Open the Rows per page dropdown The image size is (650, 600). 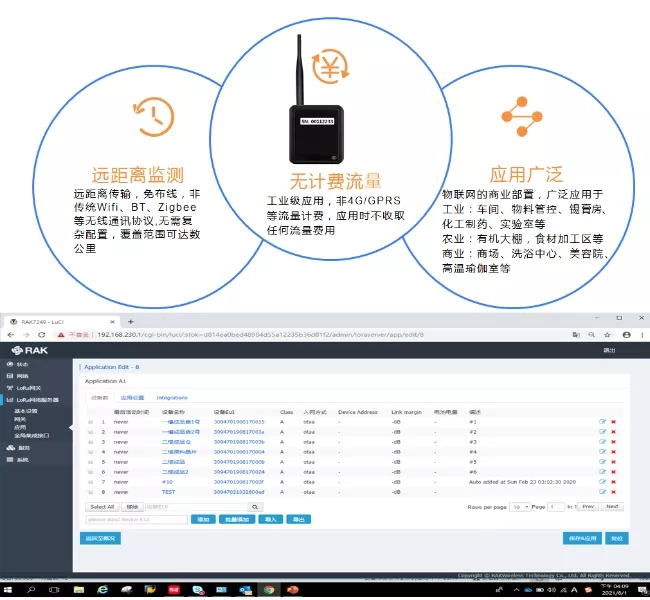tap(520, 507)
